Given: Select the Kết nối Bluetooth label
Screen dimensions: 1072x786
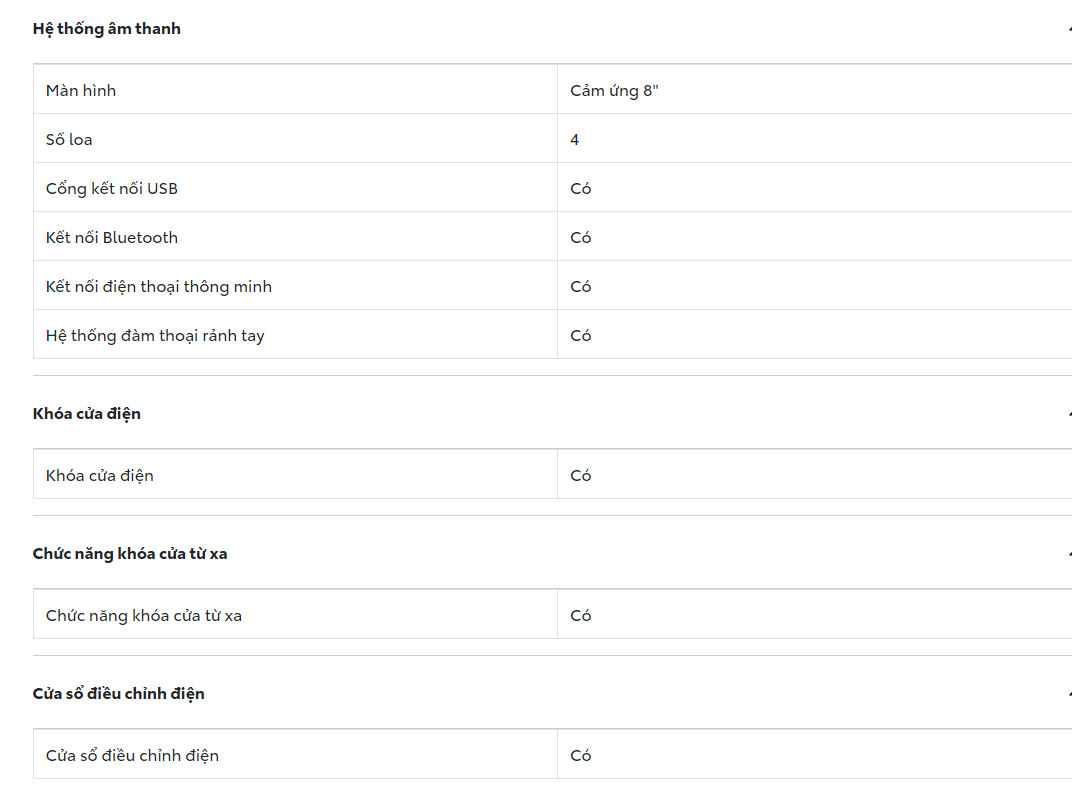Looking at the screenshot, I should (112, 238).
